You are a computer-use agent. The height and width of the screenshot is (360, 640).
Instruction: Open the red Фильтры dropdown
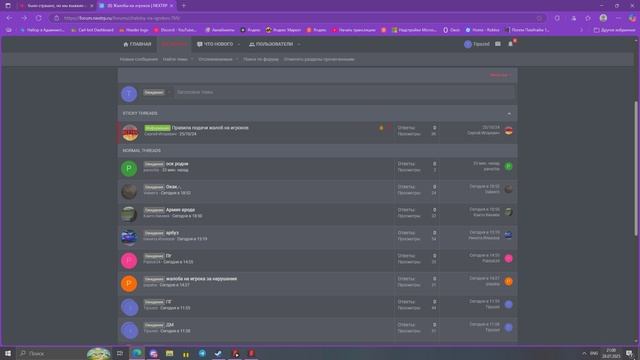pyautogui.click(x=500, y=75)
